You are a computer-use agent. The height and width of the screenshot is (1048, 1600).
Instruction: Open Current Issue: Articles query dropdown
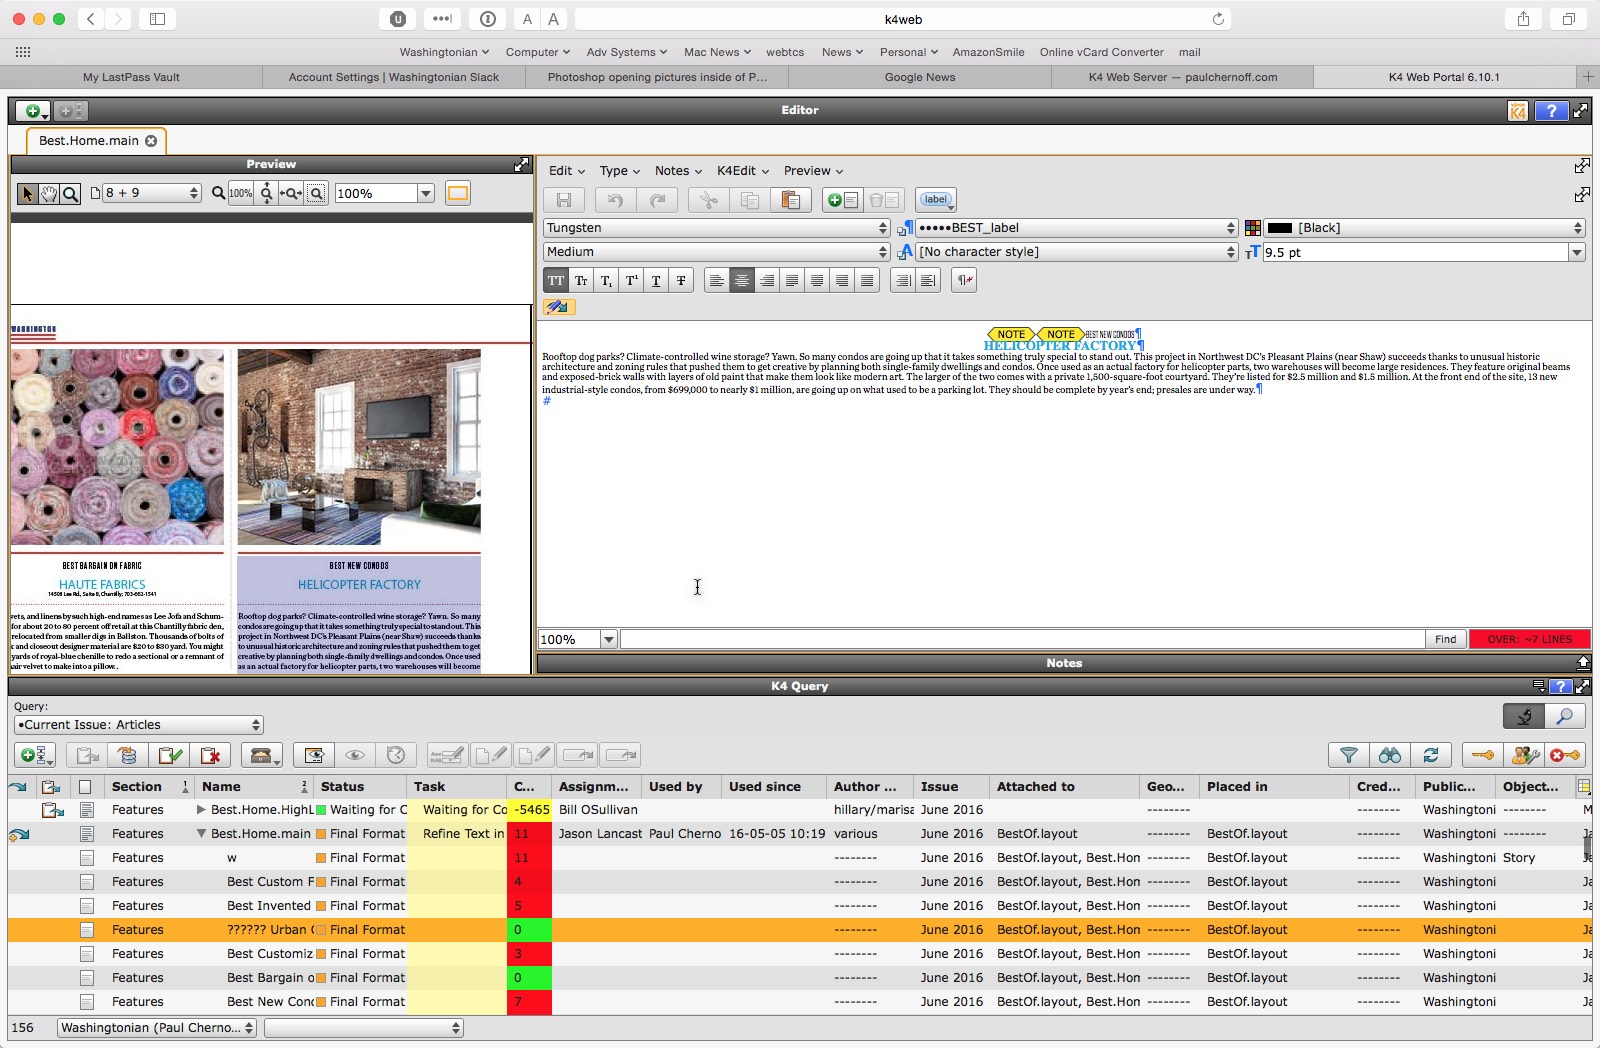139,725
